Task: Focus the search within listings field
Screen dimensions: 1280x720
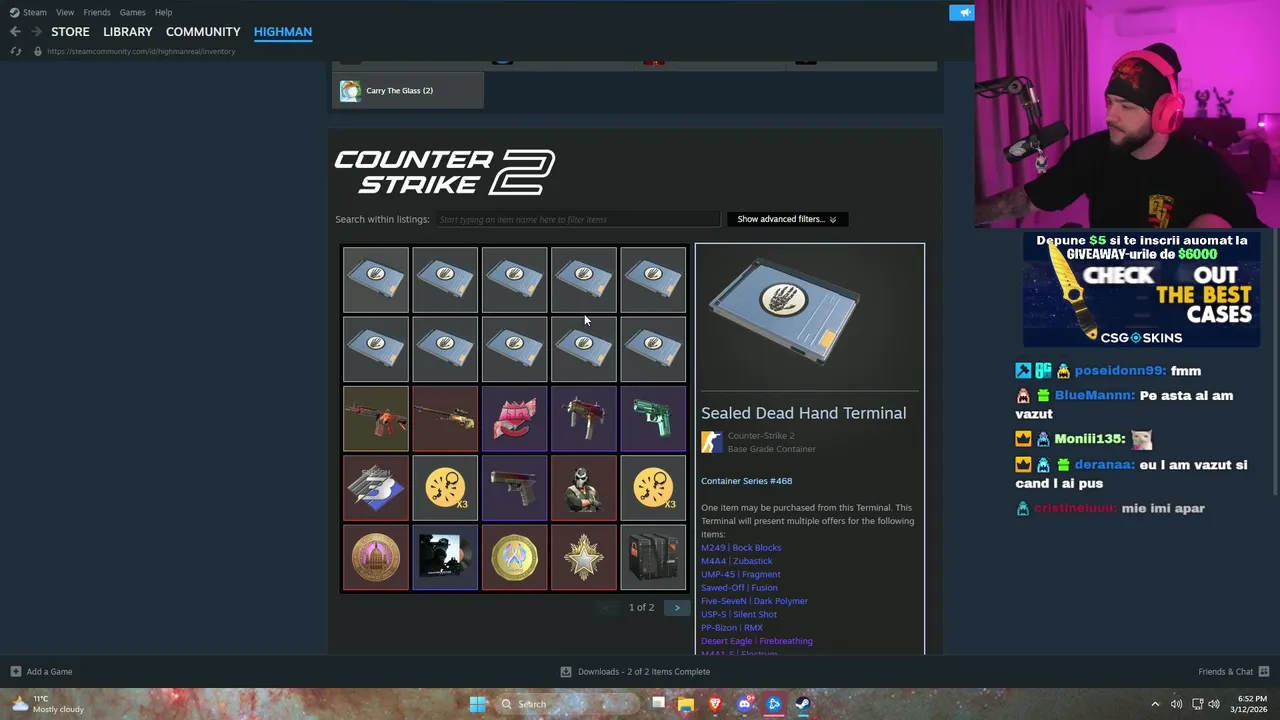Action: click(x=578, y=219)
